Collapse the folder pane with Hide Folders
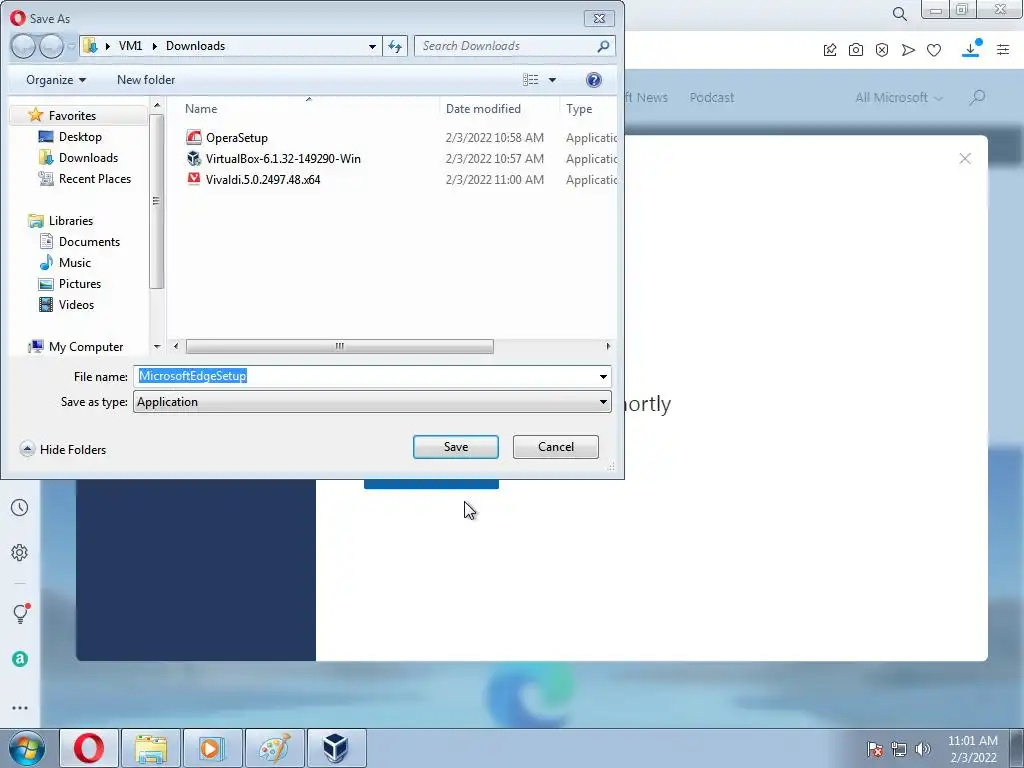The image size is (1024, 768). tap(63, 449)
